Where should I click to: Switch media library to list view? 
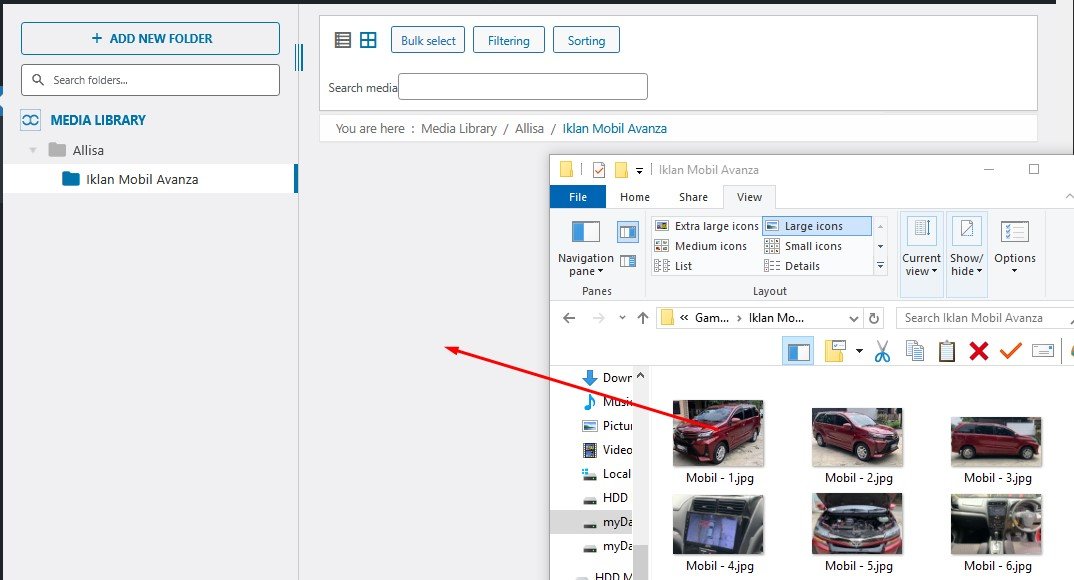tap(343, 40)
